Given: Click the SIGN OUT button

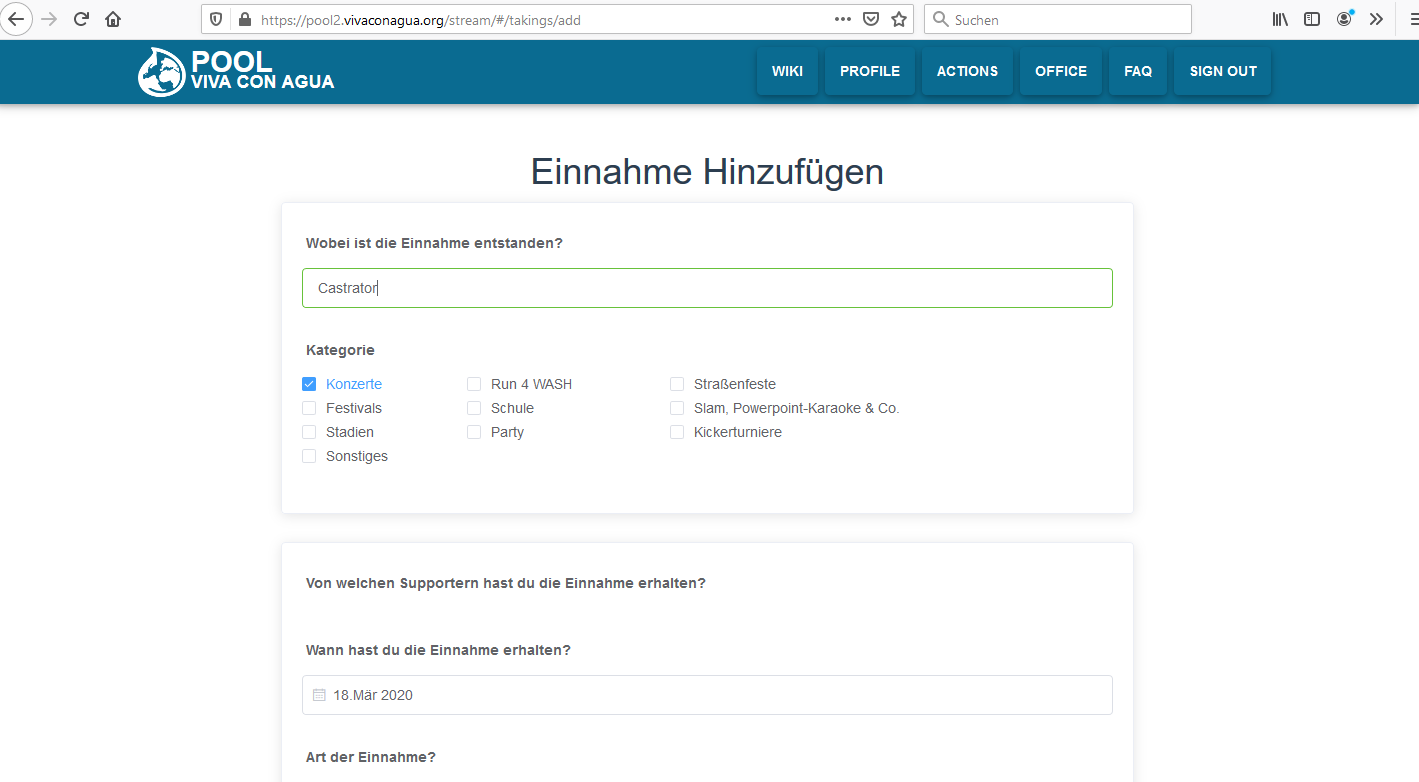Looking at the screenshot, I should (1222, 71).
